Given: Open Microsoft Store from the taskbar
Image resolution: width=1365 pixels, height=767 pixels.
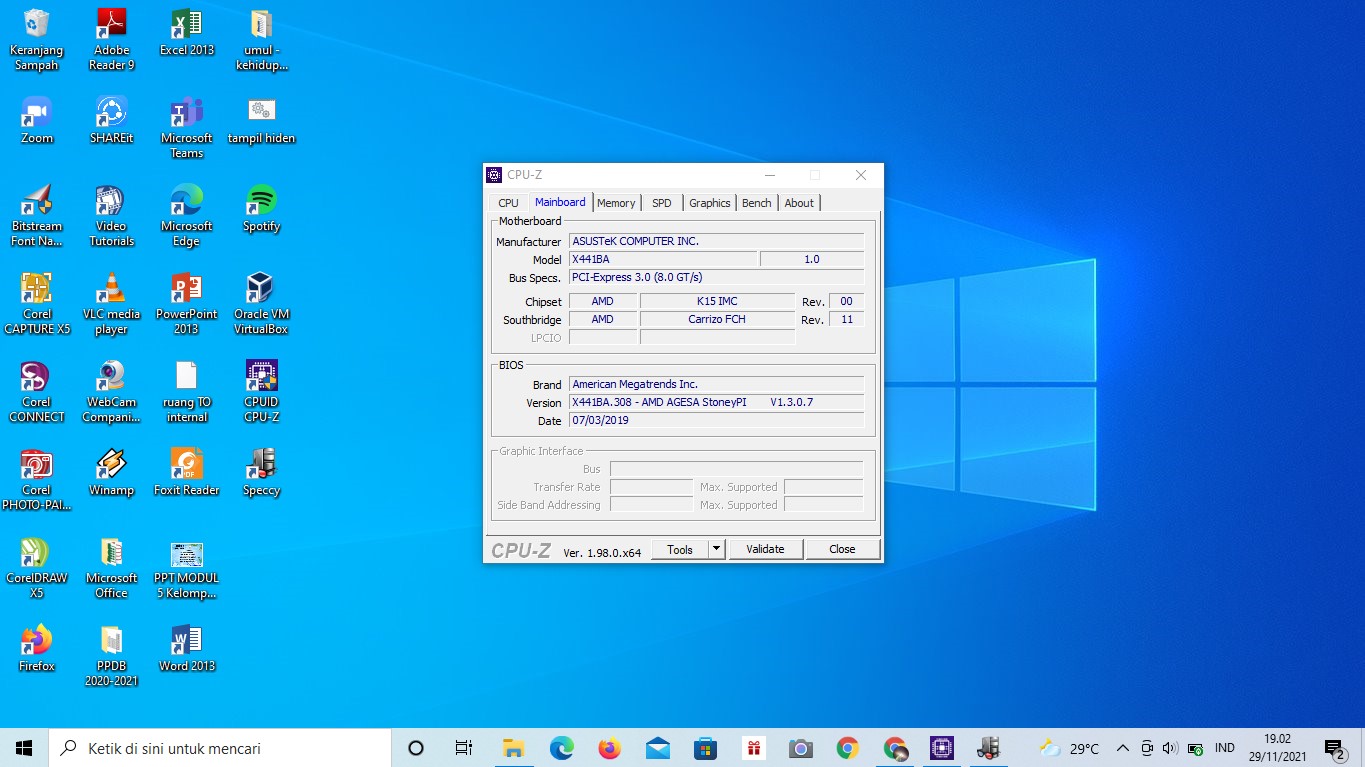Looking at the screenshot, I should point(706,748).
